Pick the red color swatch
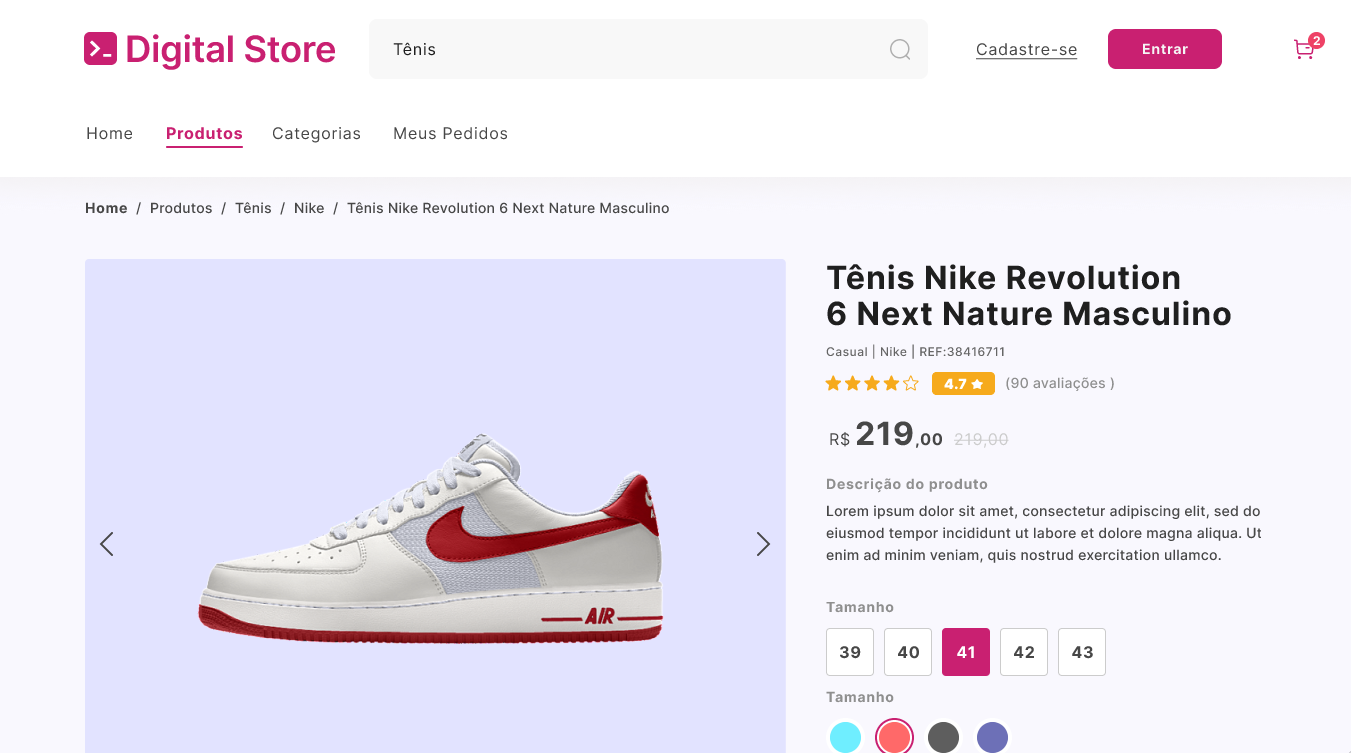This screenshot has height=753, width=1351. [x=894, y=736]
